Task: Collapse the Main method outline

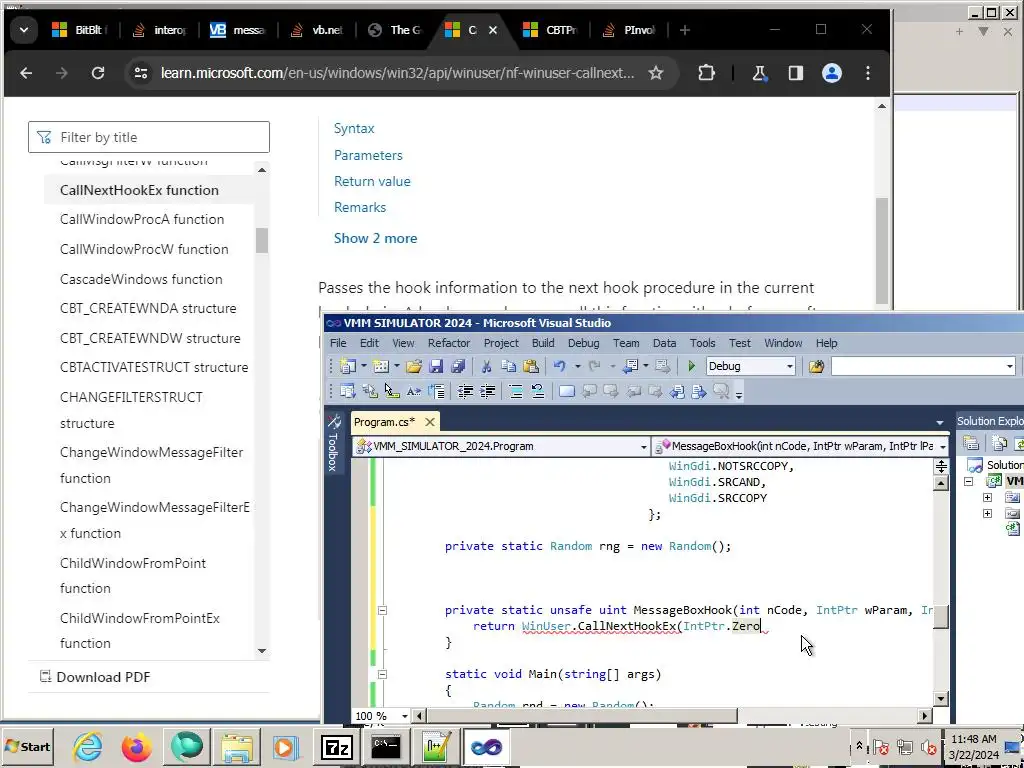Action: pos(383,674)
